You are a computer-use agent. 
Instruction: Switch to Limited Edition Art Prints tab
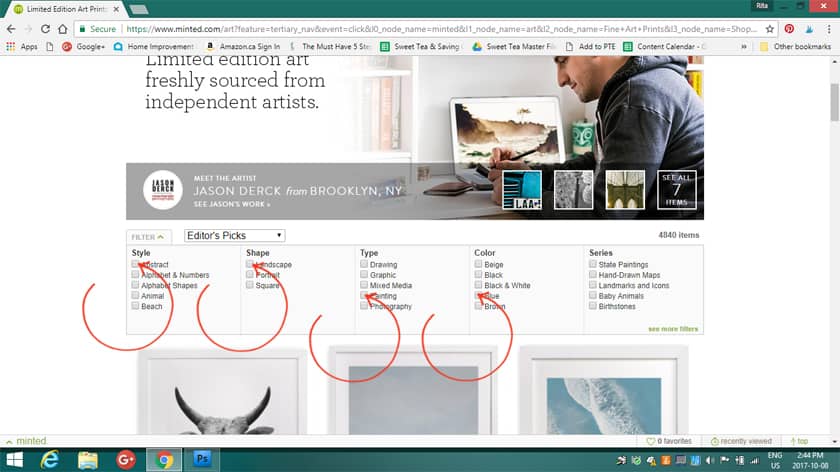click(67, 9)
